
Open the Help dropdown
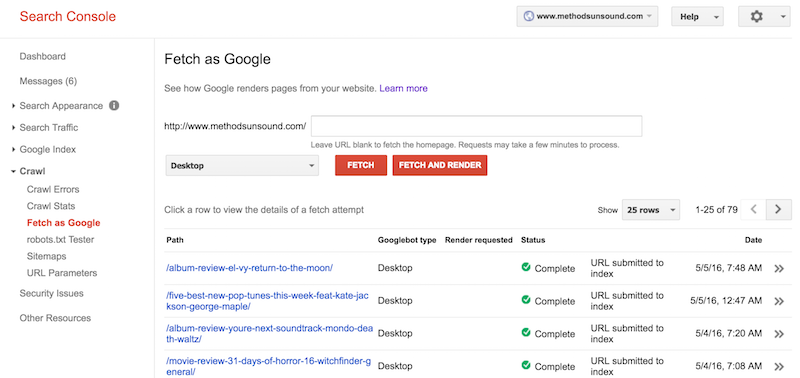(697, 17)
